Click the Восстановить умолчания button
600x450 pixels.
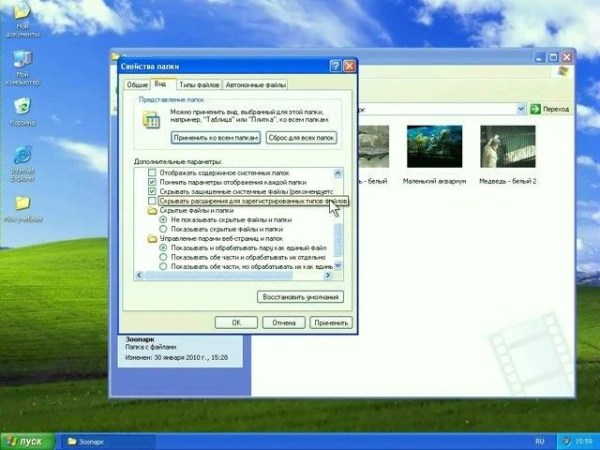[300, 297]
